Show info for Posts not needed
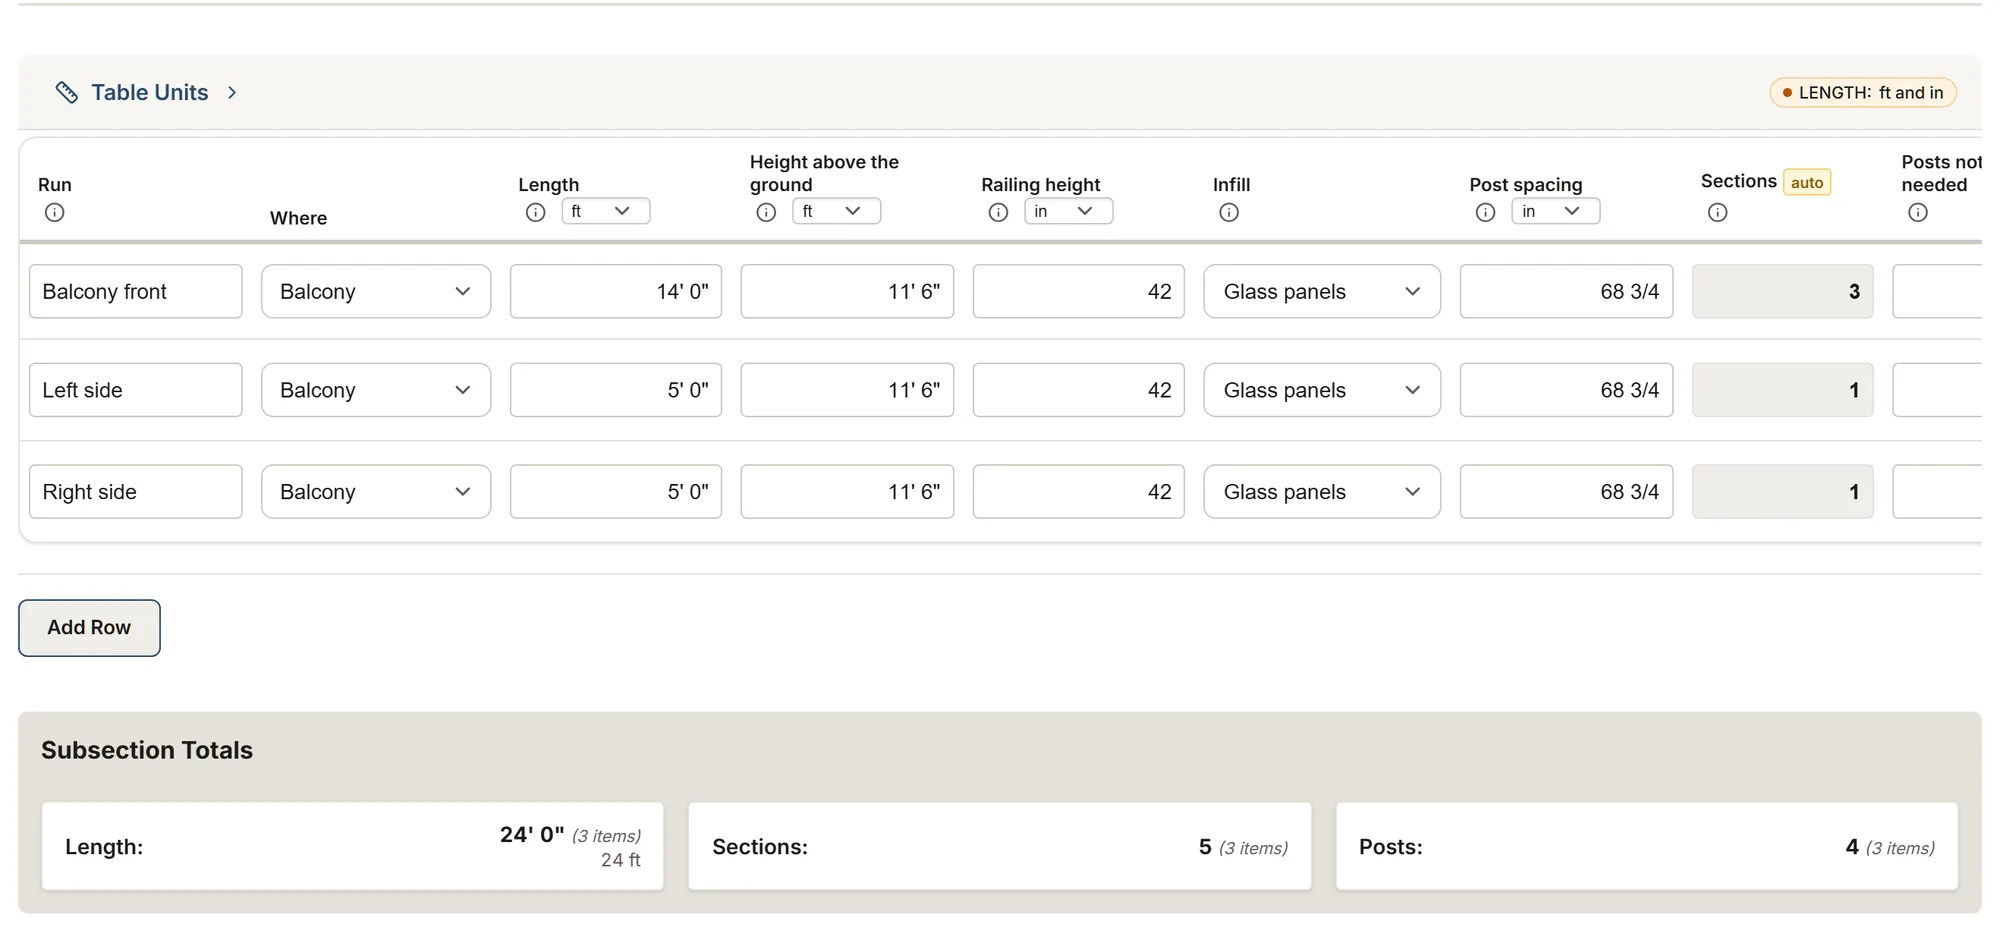 tap(1918, 212)
